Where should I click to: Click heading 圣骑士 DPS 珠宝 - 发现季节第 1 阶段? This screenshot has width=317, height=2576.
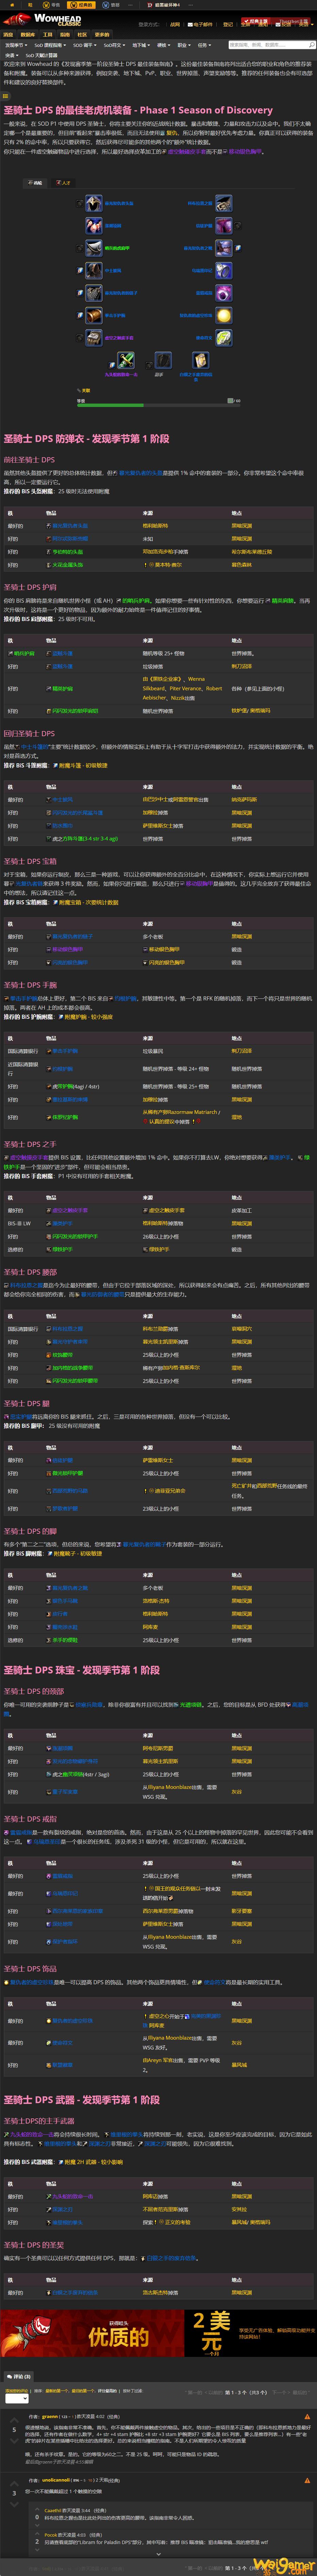pyautogui.click(x=81, y=1670)
